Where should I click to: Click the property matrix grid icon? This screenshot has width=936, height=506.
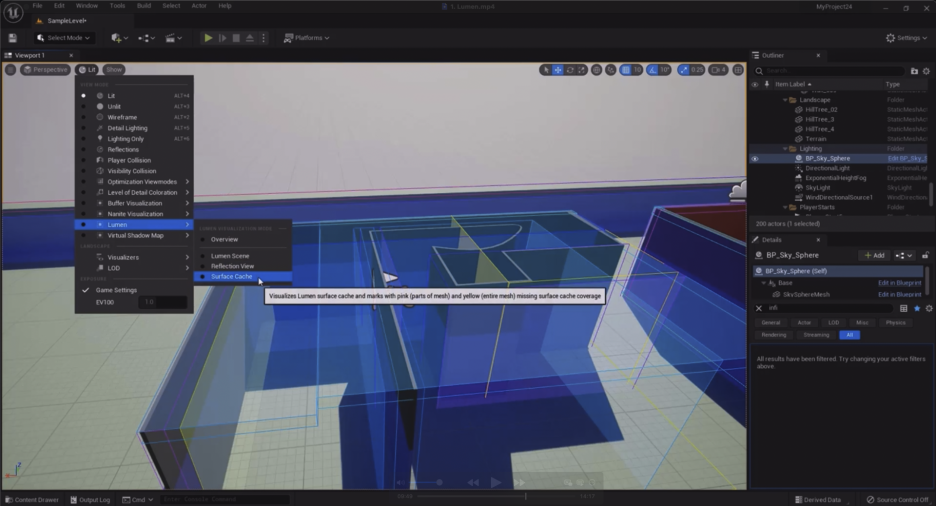[904, 308]
